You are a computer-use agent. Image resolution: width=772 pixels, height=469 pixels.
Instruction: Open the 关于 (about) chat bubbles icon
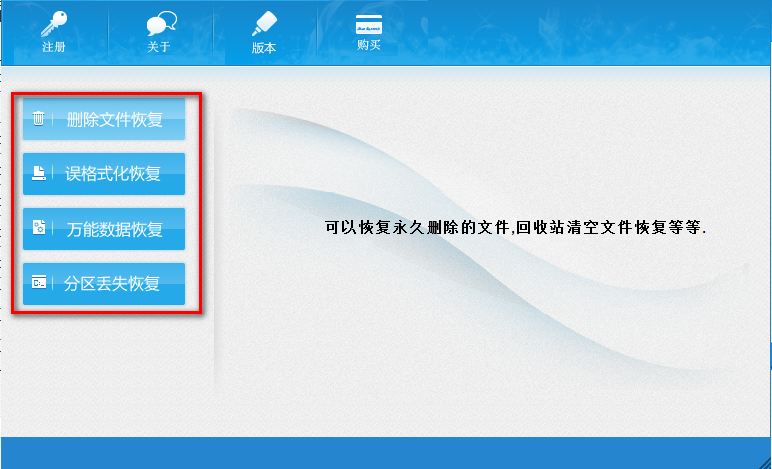tap(161, 24)
